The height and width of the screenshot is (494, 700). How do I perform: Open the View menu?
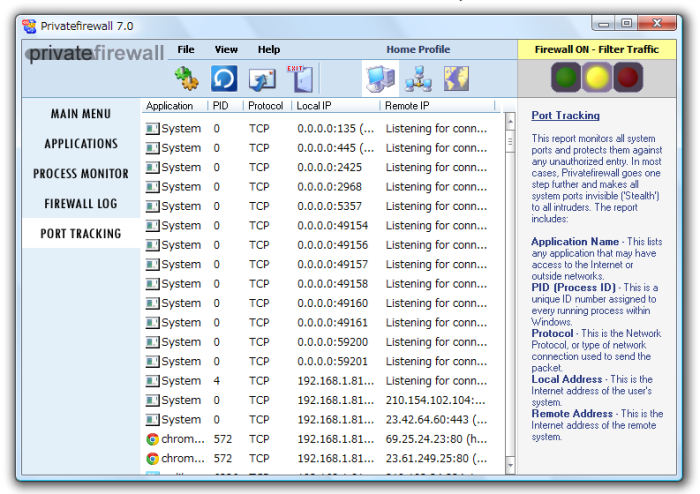click(226, 50)
